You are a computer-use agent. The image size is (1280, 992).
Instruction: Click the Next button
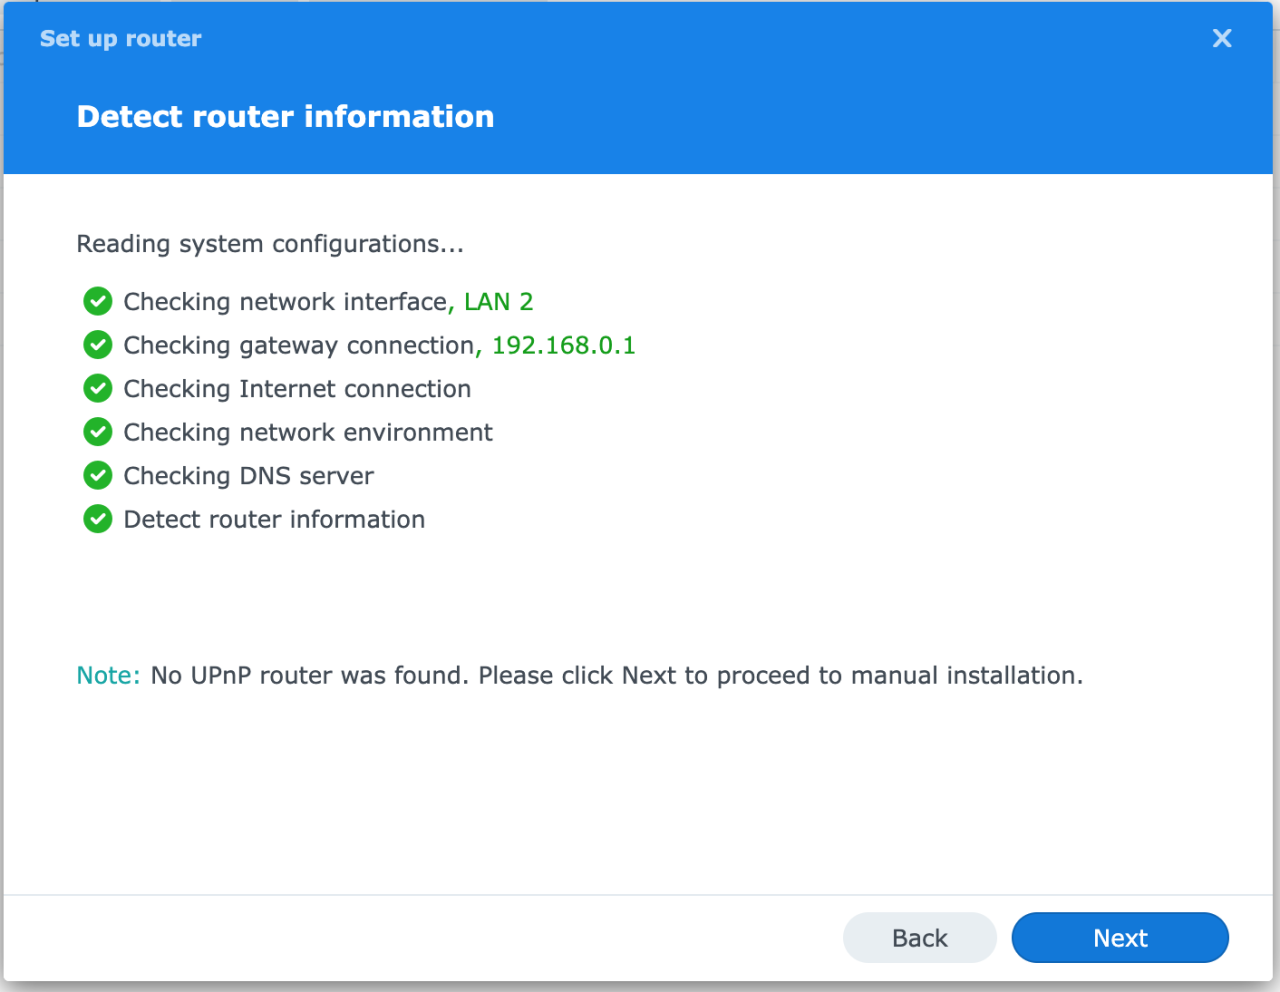(x=1119, y=938)
